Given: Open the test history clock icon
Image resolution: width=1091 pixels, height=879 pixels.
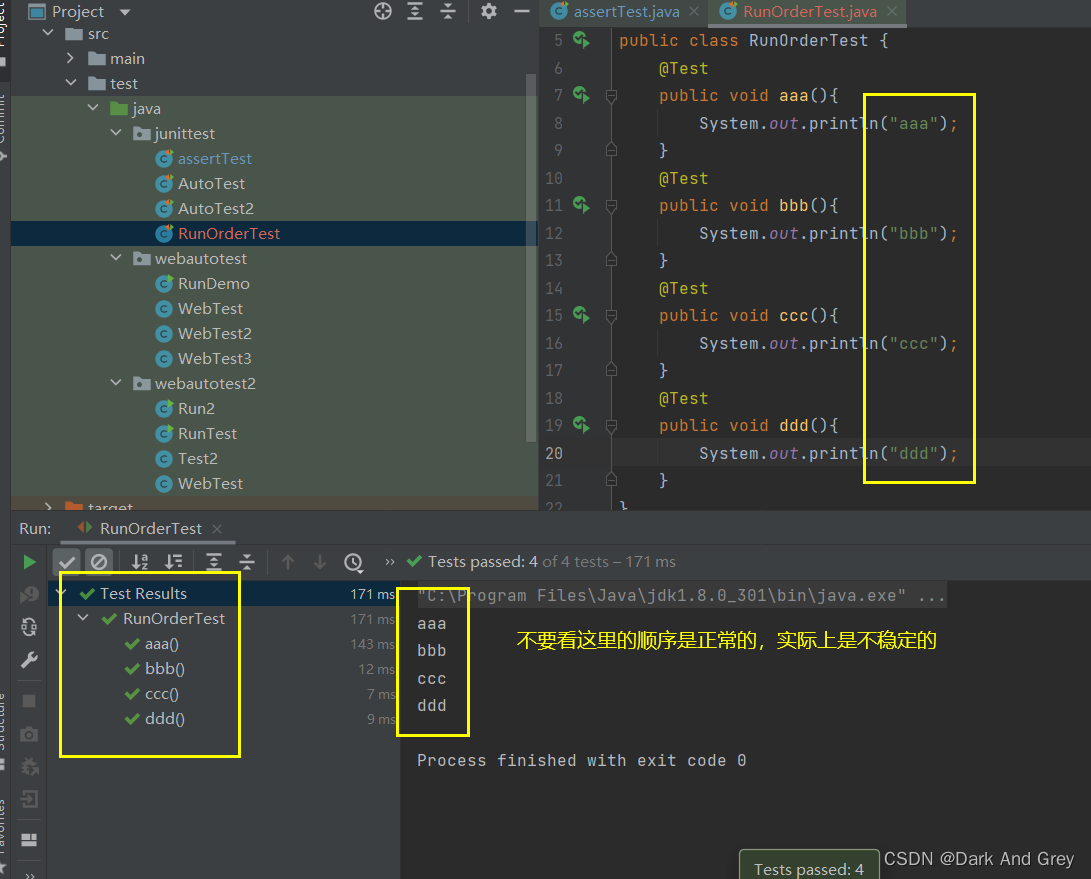Looking at the screenshot, I should coord(353,562).
